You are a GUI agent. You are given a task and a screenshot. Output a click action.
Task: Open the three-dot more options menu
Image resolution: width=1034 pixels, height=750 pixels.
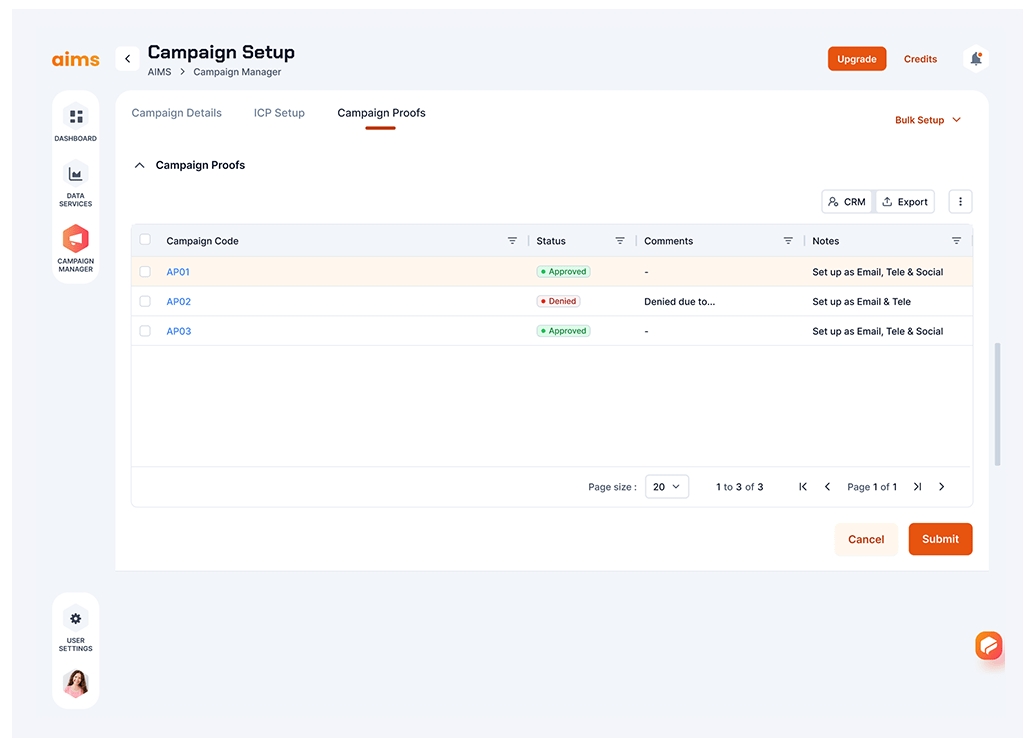tap(959, 202)
